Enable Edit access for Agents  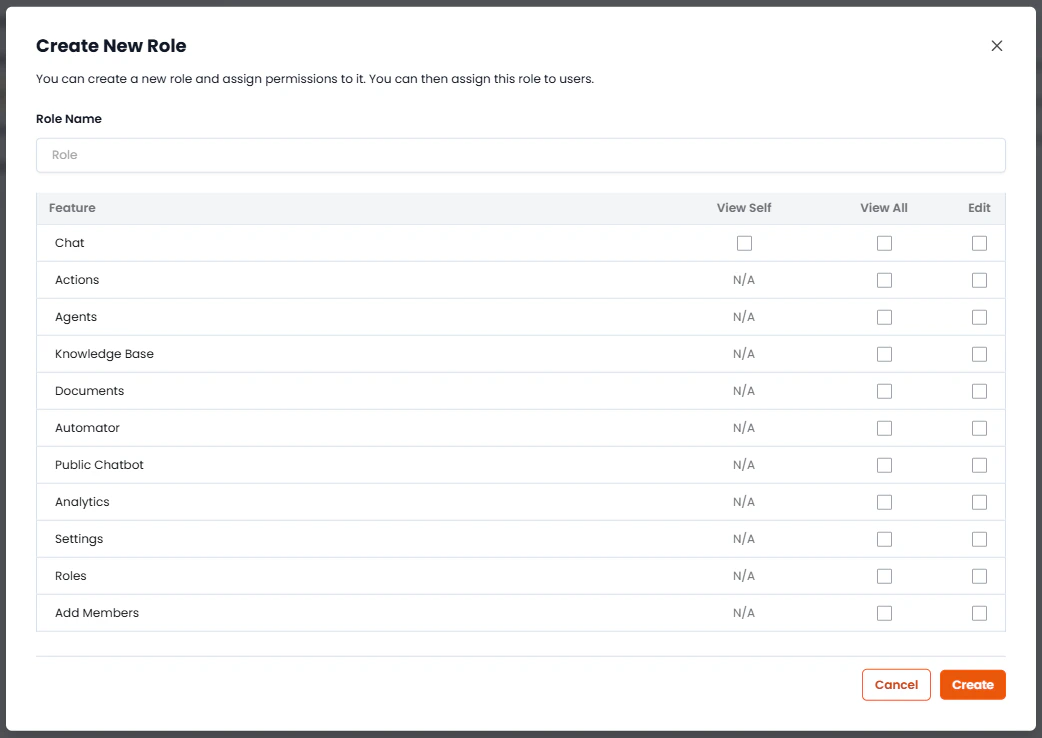[979, 317]
